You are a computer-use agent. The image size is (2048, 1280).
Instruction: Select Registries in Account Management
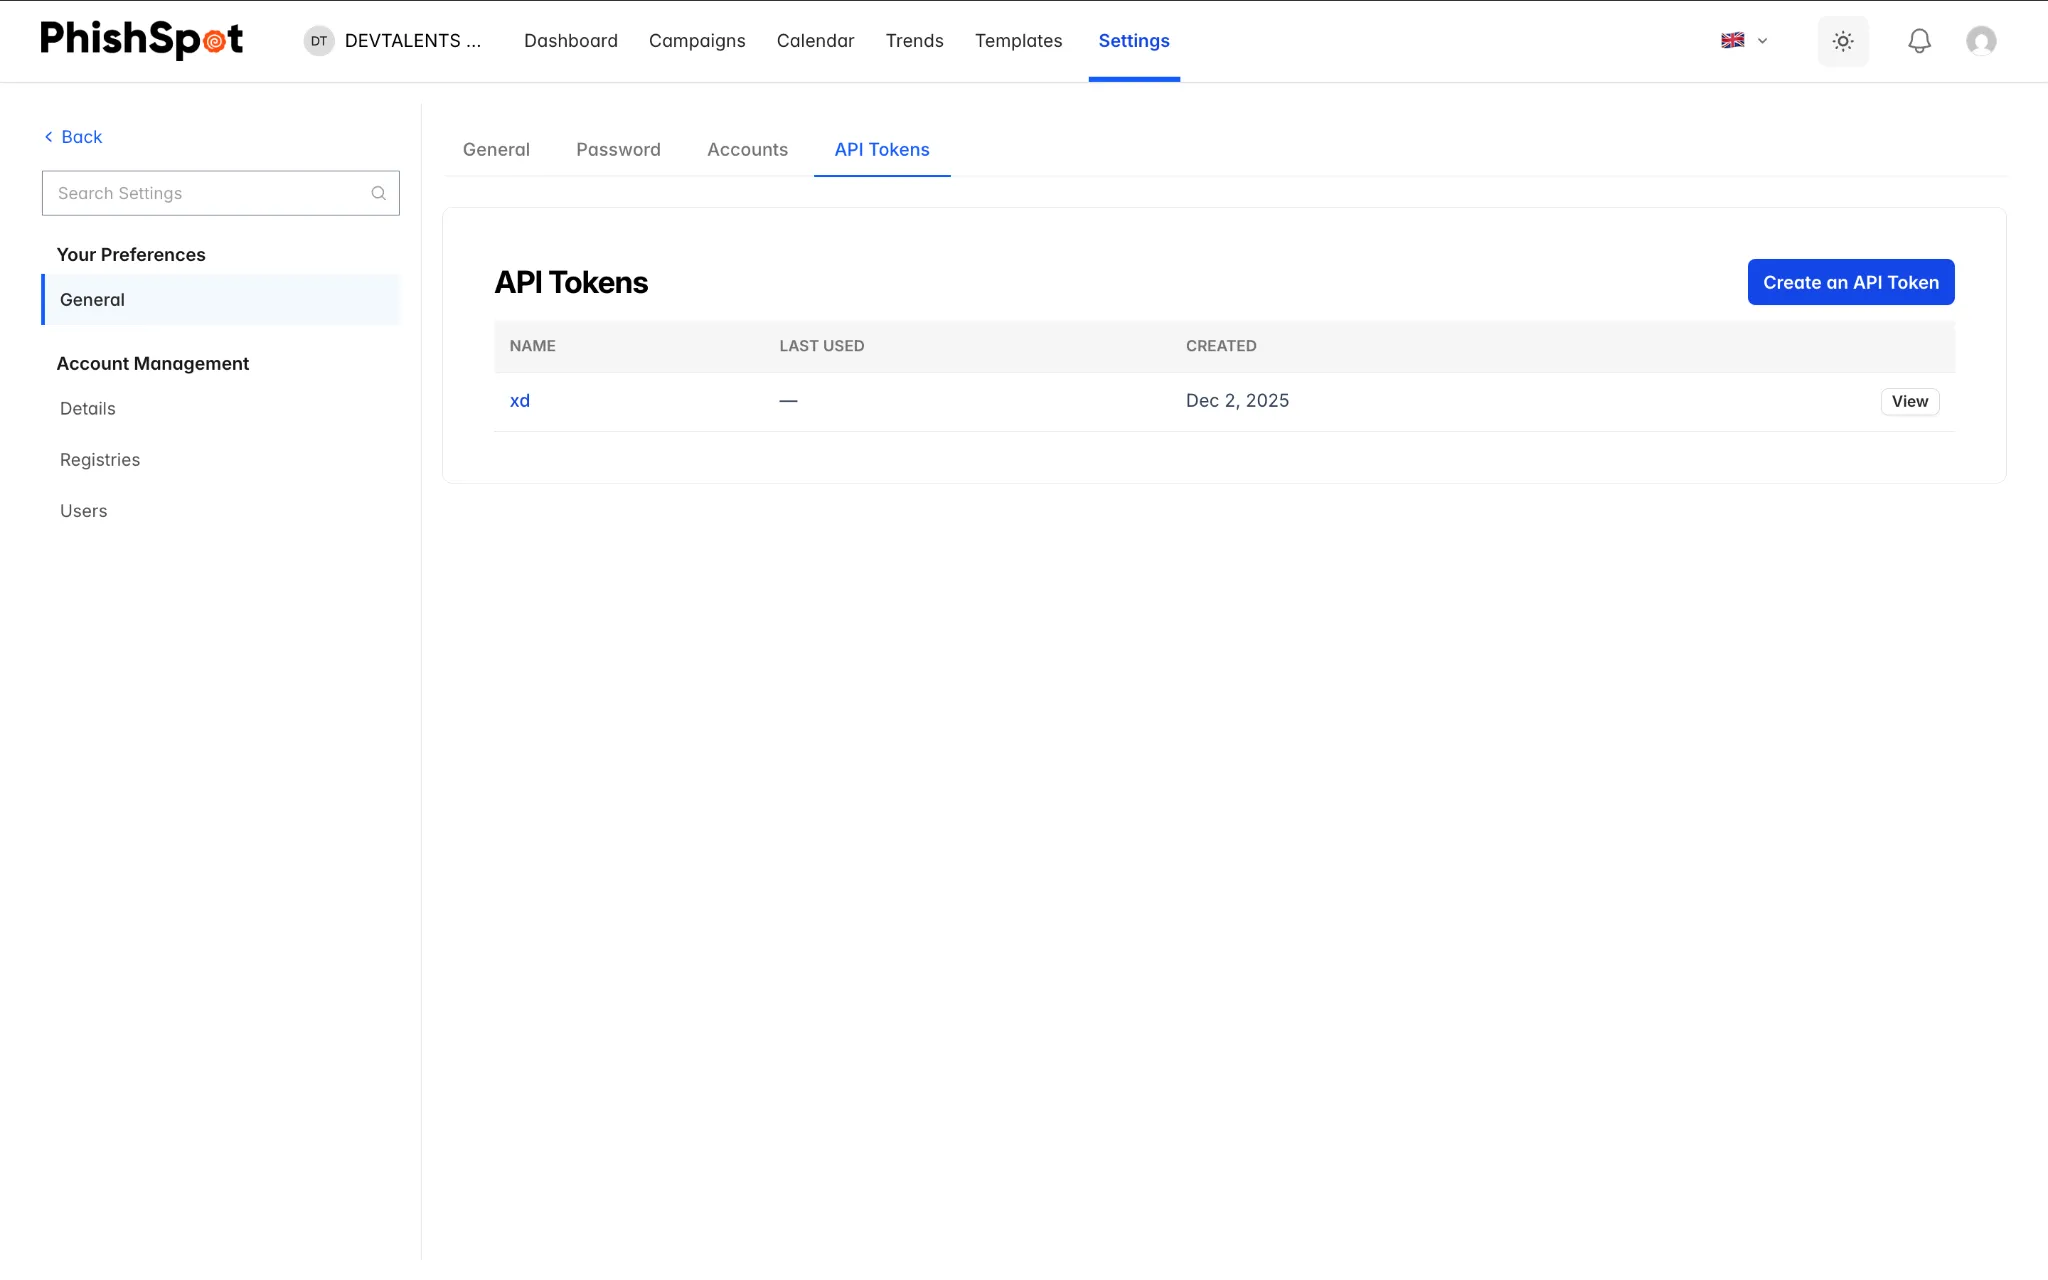point(100,460)
